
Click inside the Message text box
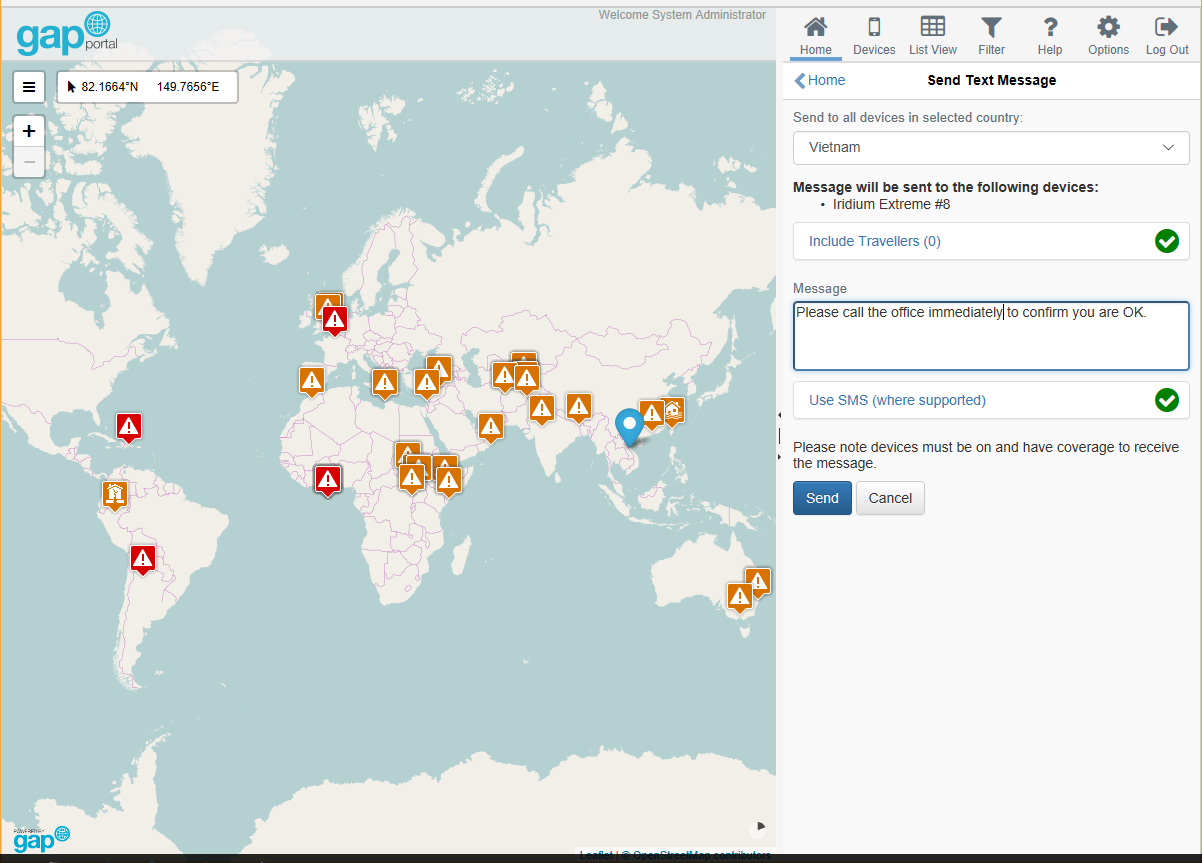click(x=991, y=336)
